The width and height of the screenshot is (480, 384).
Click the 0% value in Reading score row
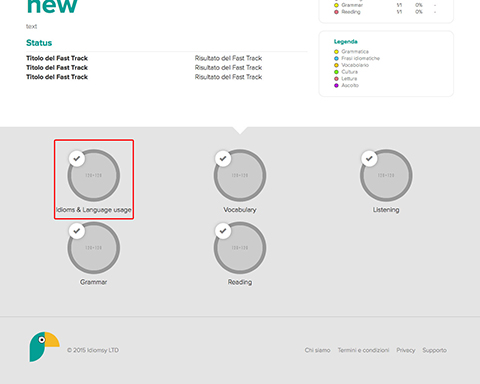click(x=419, y=12)
